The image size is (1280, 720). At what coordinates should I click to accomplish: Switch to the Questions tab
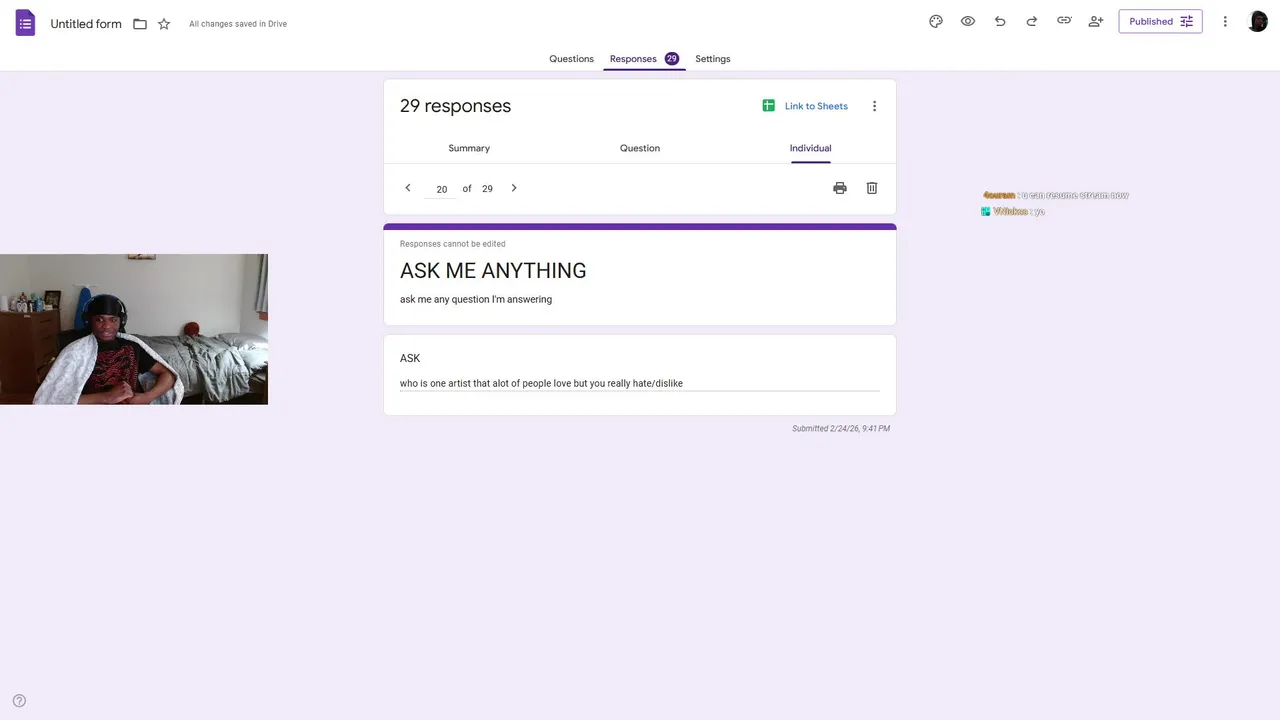pos(571,59)
